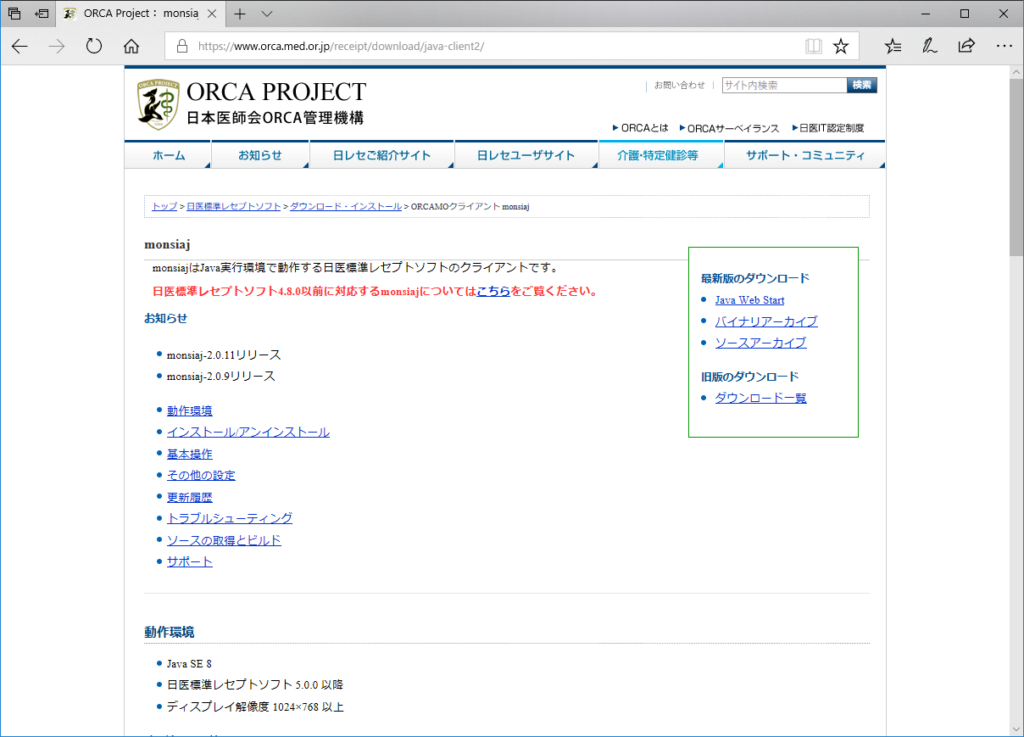Click the share page icon
Viewport: 1024px width, 737px height.
click(x=967, y=46)
